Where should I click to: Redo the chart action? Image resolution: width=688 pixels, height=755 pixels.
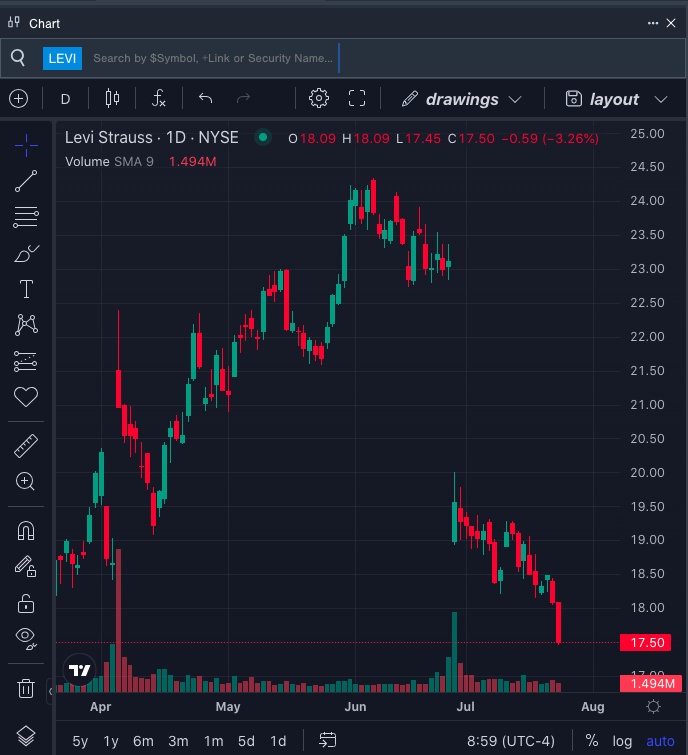(x=244, y=99)
